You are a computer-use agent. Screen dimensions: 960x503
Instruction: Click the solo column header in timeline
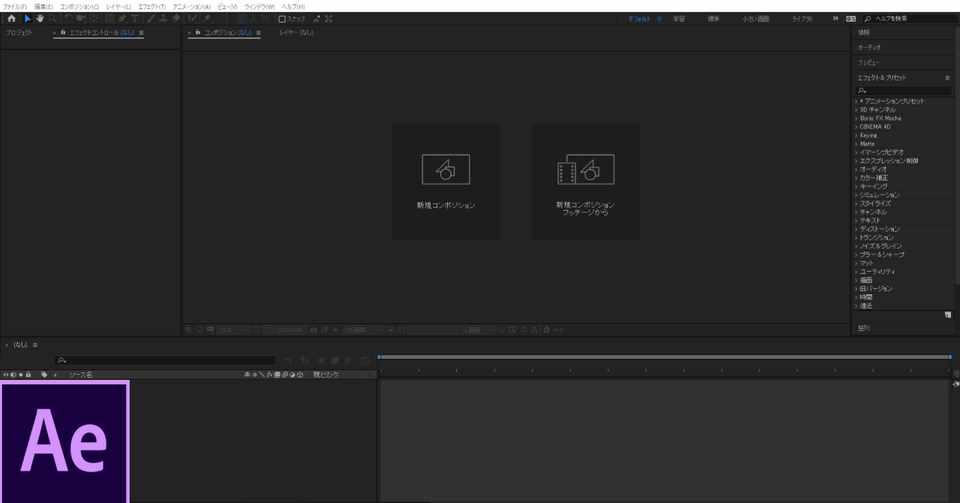coord(21,374)
